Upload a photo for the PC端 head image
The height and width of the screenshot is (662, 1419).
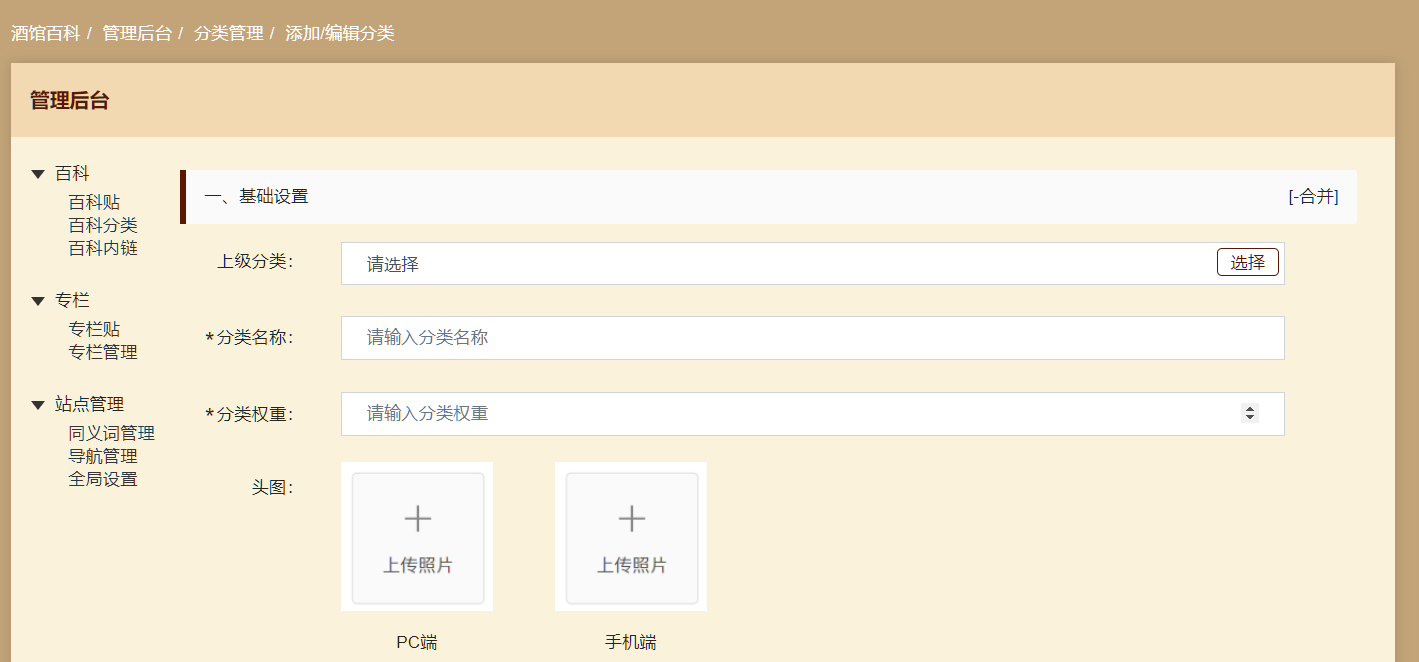[x=417, y=536]
